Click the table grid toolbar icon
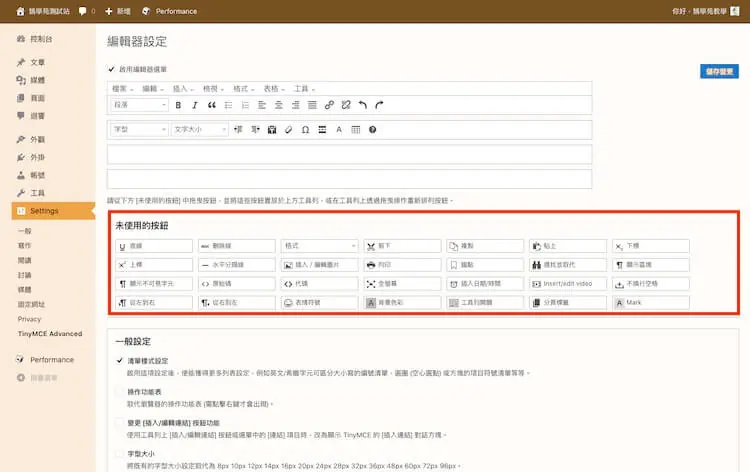This screenshot has height=472, width=750. click(355, 130)
